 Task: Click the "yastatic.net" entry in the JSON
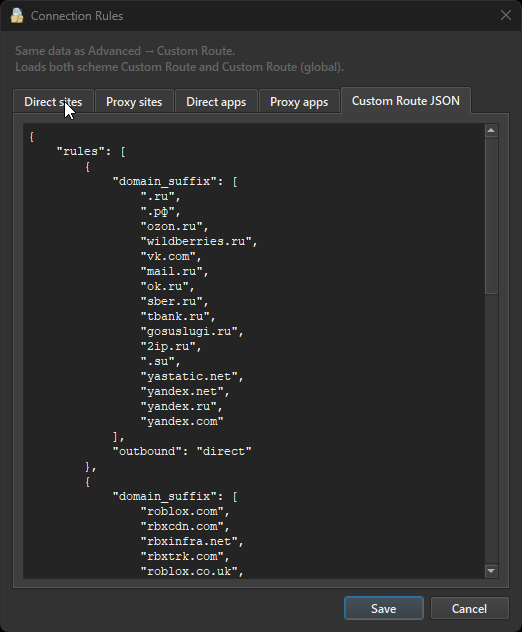point(192,376)
